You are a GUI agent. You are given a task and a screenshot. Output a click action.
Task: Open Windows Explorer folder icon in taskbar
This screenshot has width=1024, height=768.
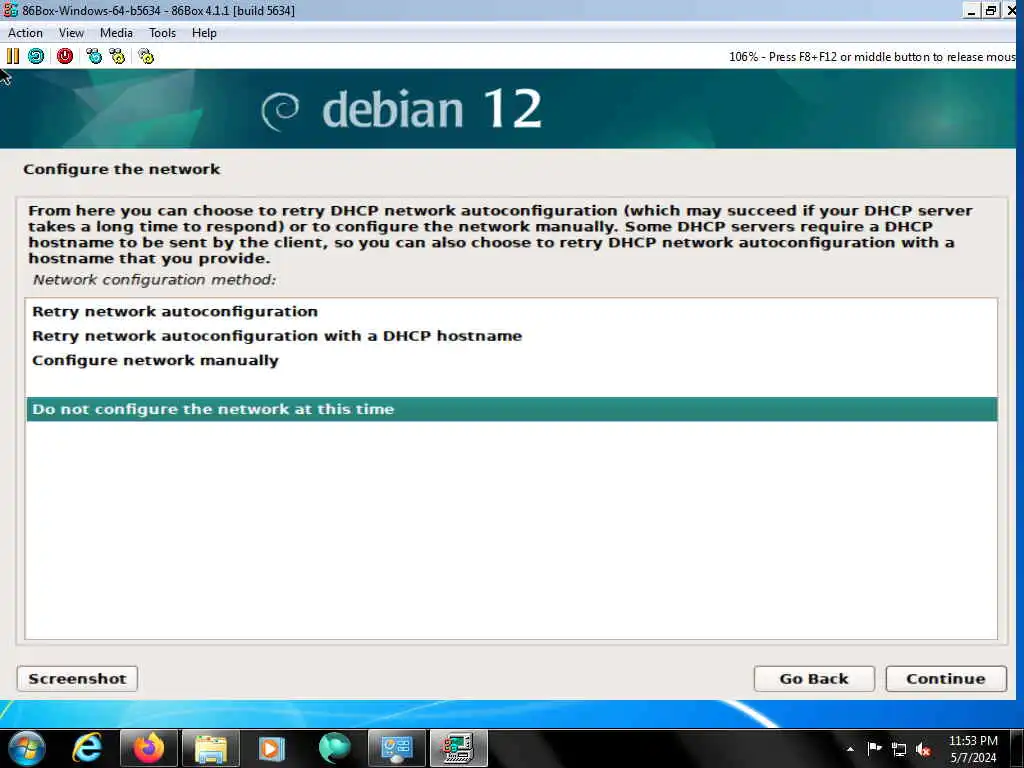point(211,748)
